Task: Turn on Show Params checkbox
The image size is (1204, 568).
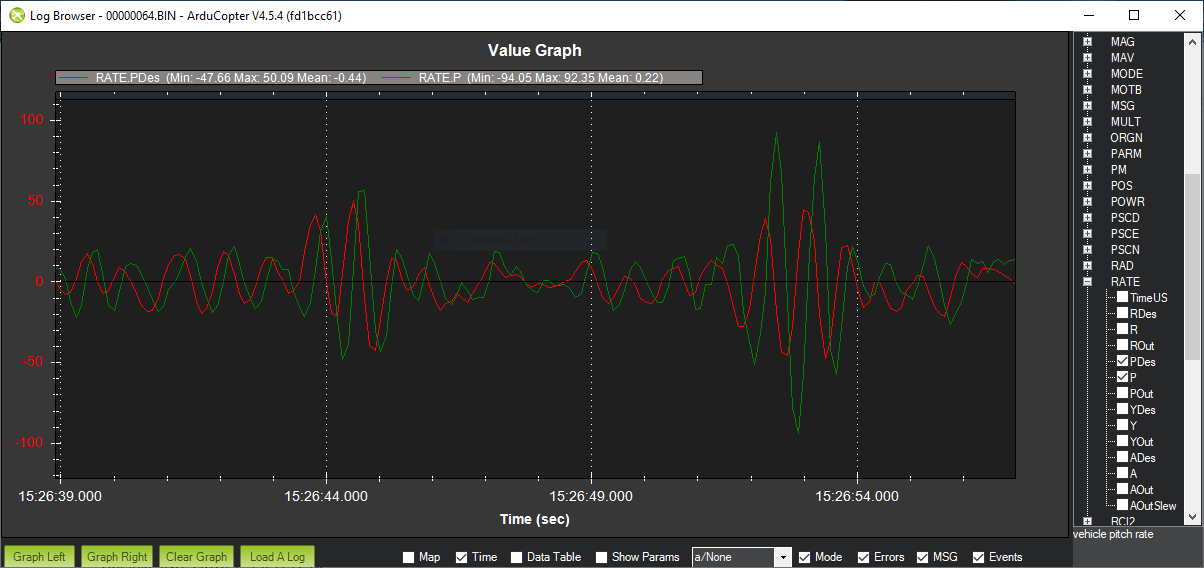Action: (x=601, y=557)
